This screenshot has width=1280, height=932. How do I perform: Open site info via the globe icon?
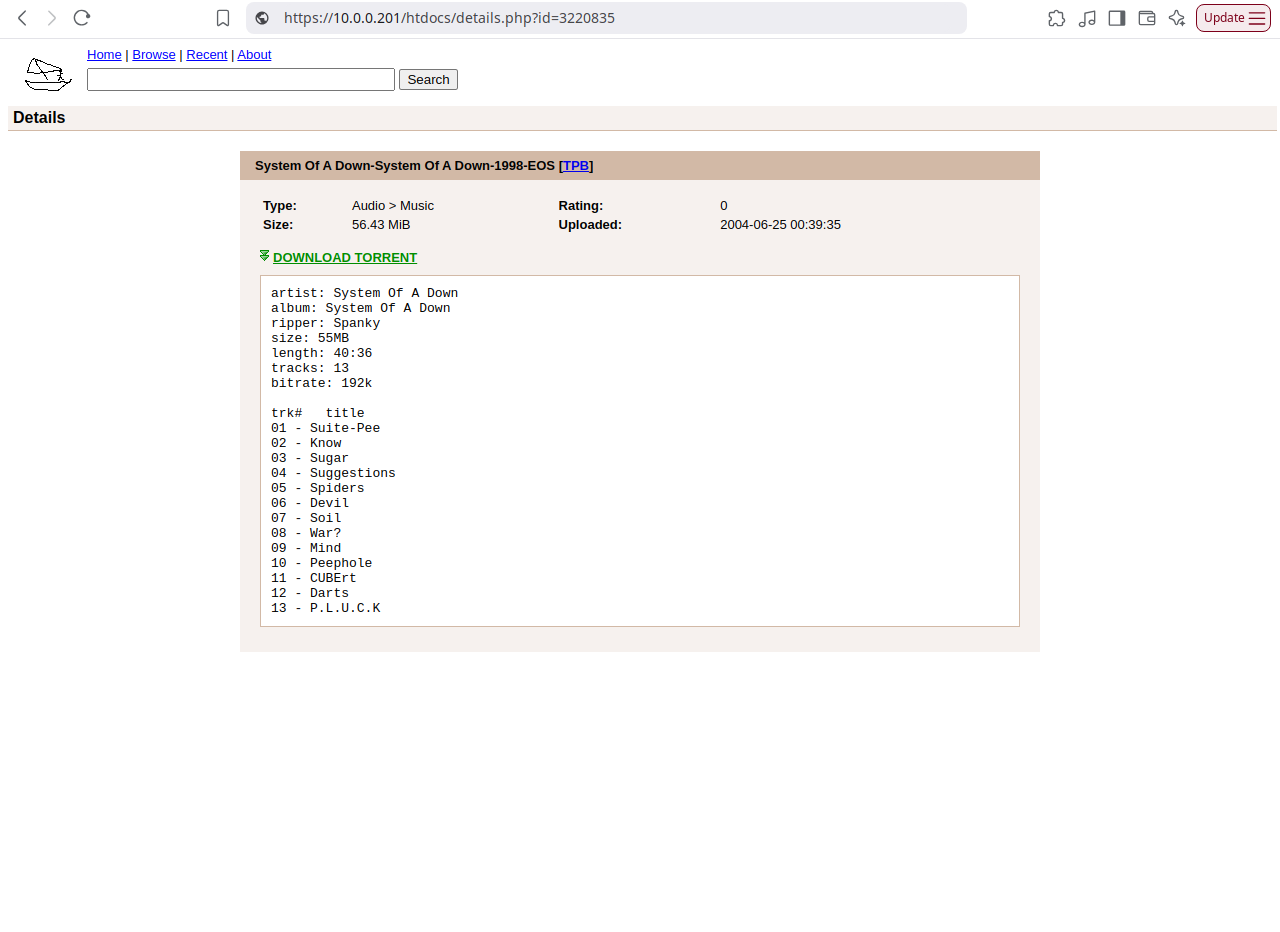point(262,18)
